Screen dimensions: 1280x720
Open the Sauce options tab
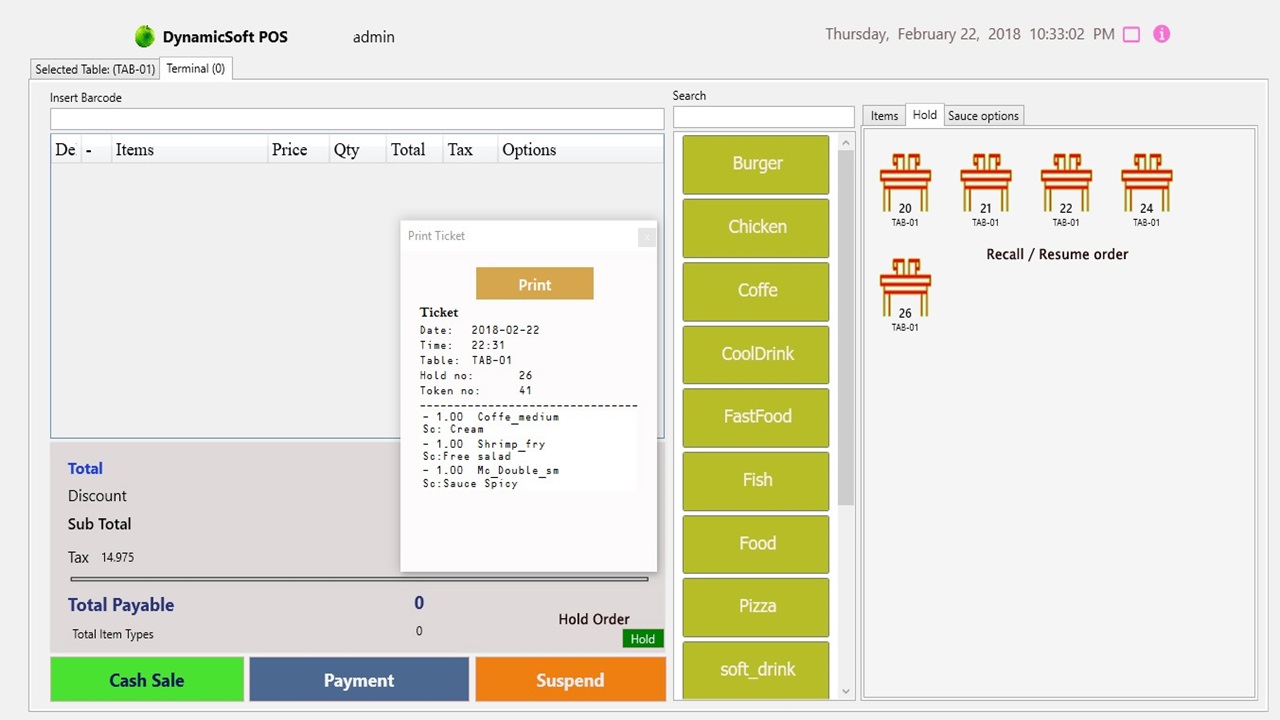[983, 115]
